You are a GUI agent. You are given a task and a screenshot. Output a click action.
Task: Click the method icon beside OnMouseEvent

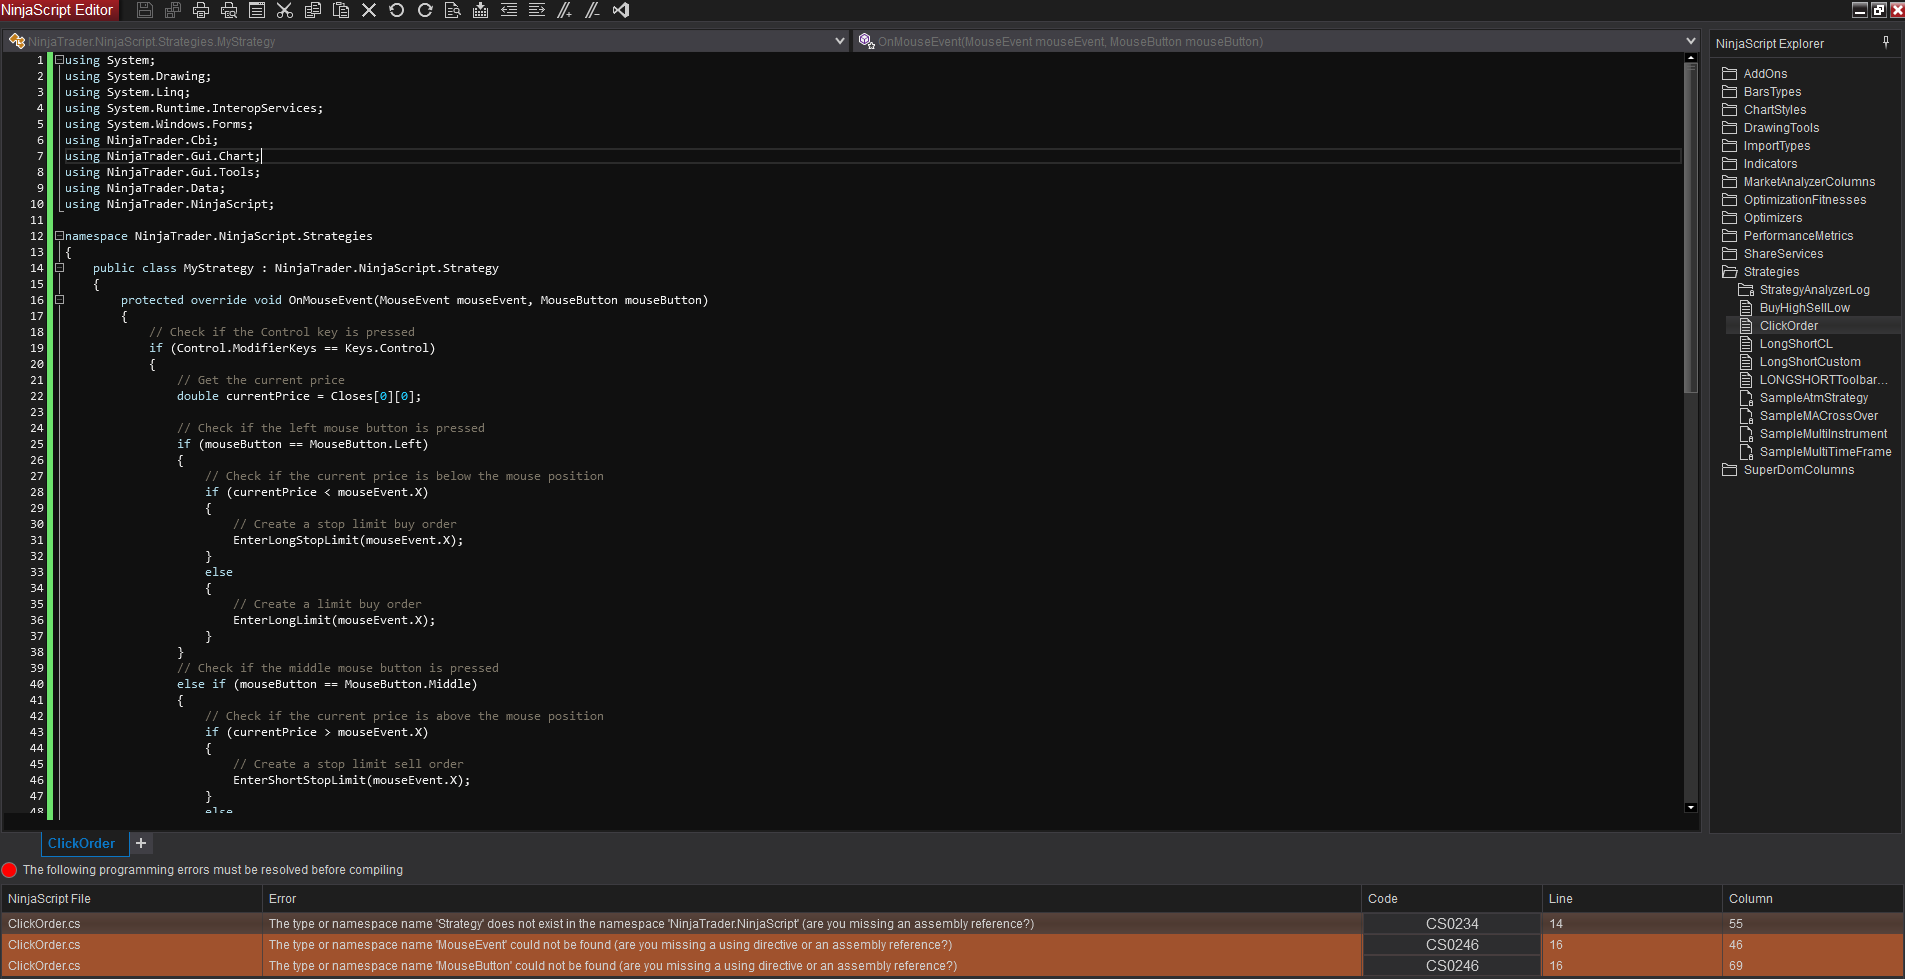pos(866,41)
